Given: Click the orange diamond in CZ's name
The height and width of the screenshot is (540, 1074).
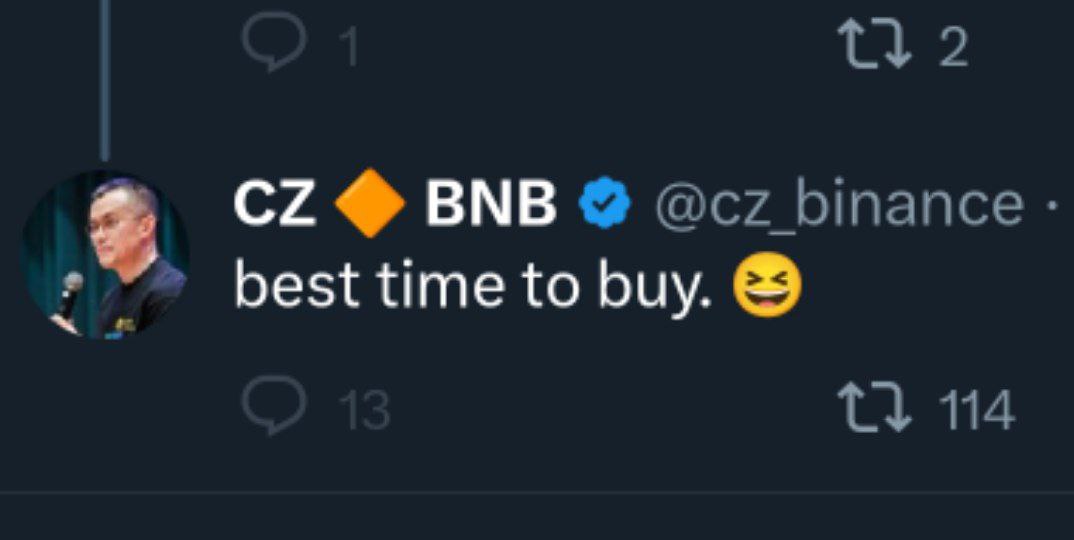Looking at the screenshot, I should [370, 205].
